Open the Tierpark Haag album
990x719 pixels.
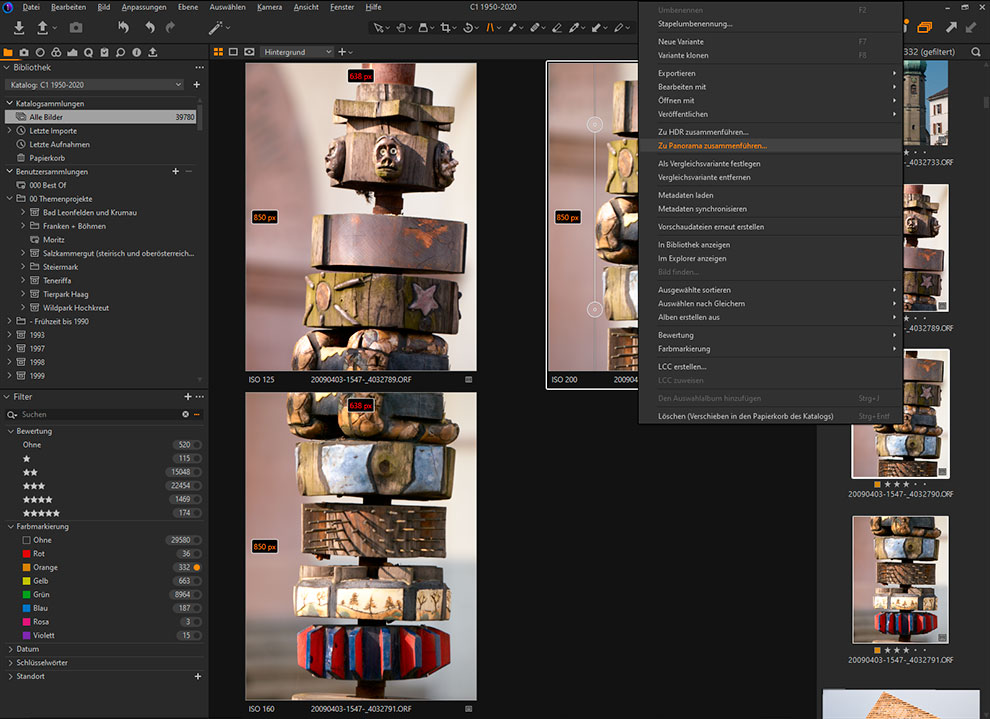(x=66, y=294)
